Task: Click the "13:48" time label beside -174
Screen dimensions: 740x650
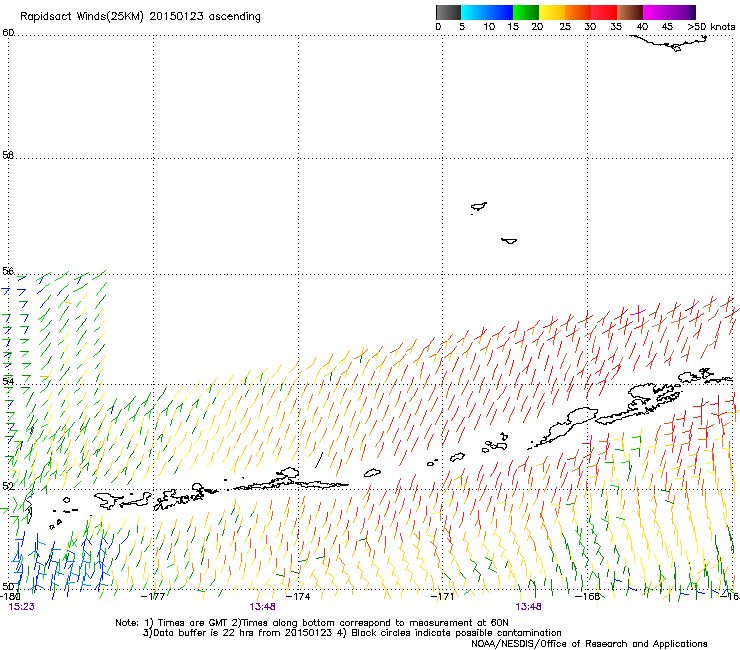Action: pos(263,607)
